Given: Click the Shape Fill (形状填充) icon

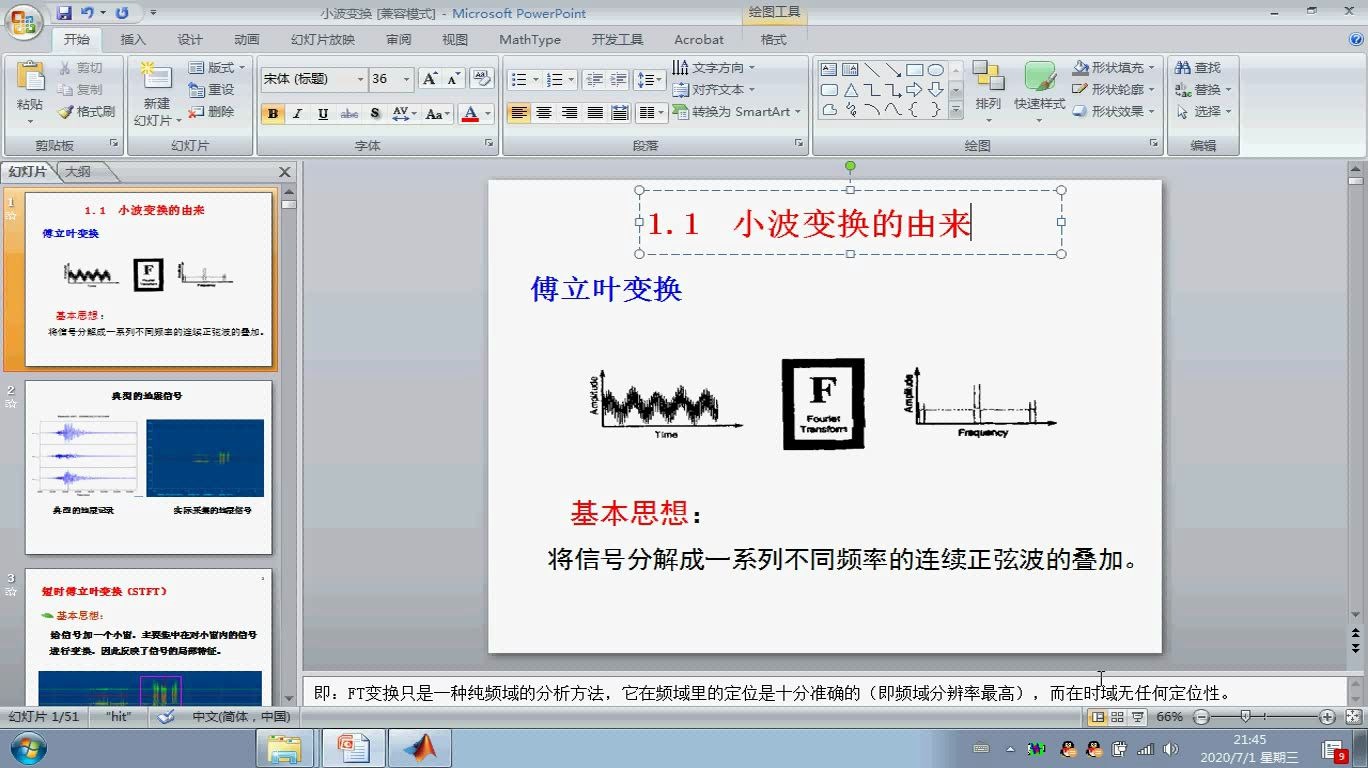Looking at the screenshot, I should (1082, 67).
